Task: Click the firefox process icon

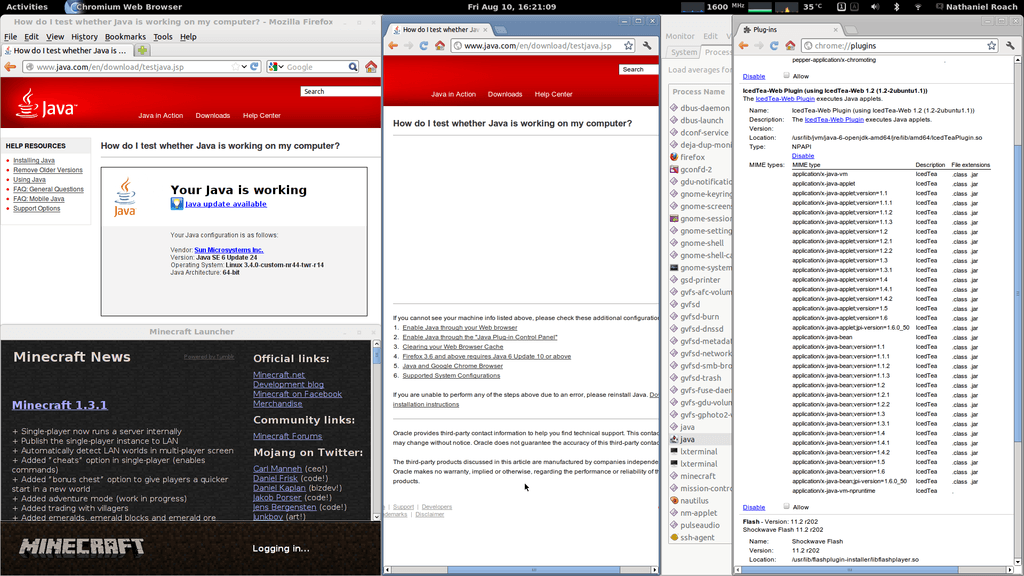Action: [x=674, y=157]
